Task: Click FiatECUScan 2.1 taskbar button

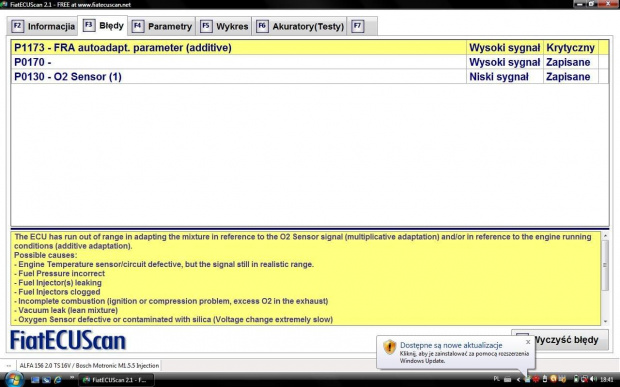Action: (116, 380)
